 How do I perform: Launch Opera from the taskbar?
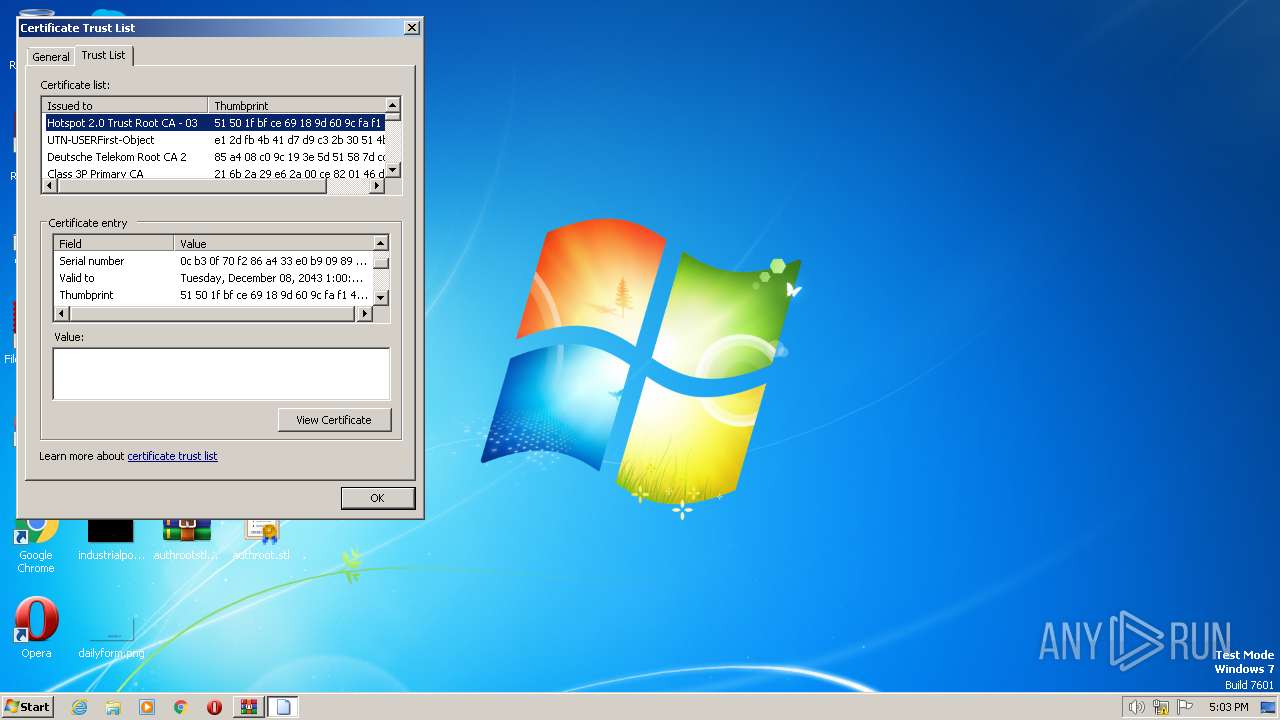[214, 707]
